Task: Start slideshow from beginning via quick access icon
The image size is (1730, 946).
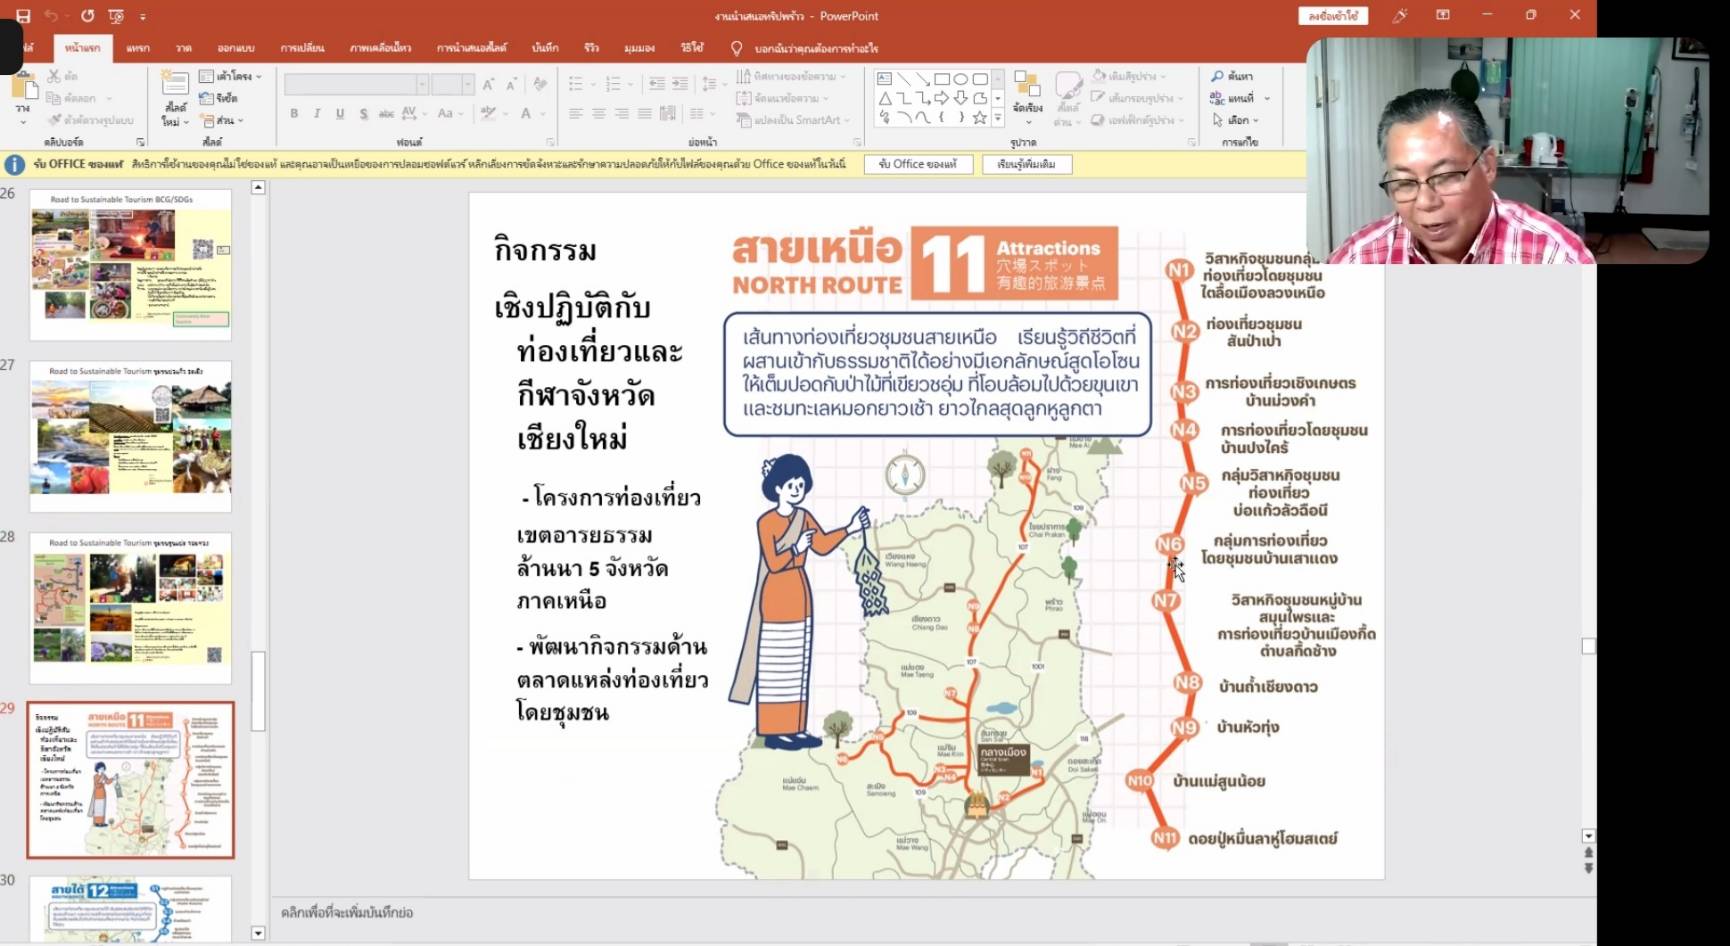Action: (x=116, y=16)
